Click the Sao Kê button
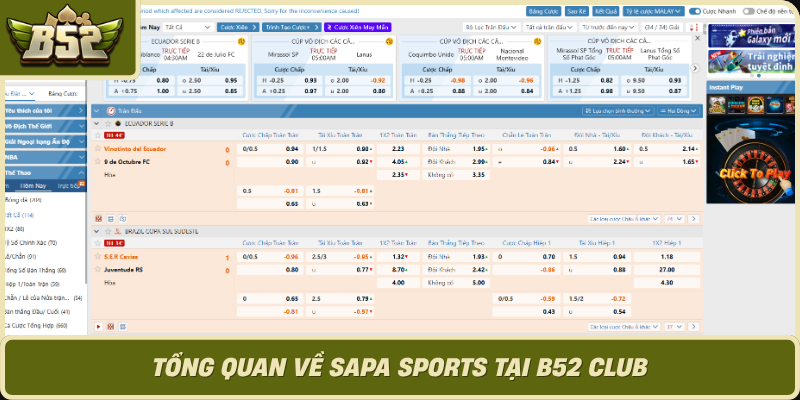Image resolution: width=800 pixels, height=400 pixels. click(577, 11)
